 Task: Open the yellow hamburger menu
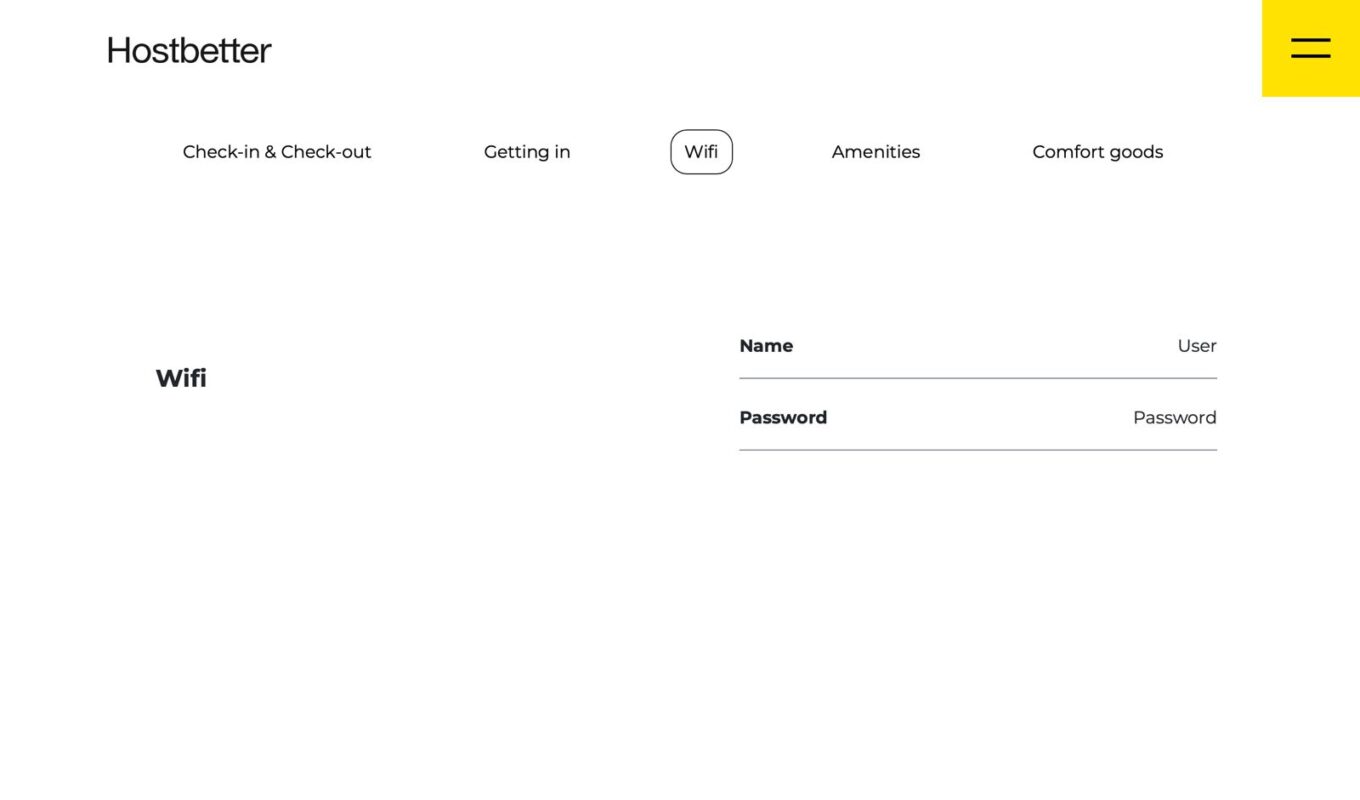1310,48
